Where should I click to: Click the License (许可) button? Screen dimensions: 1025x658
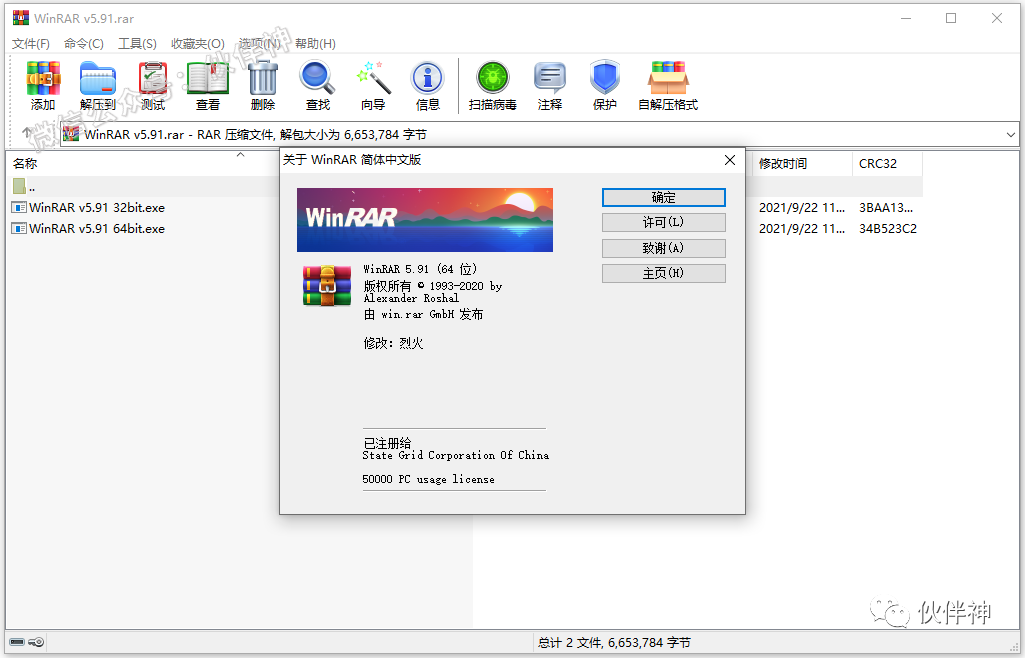(x=664, y=222)
